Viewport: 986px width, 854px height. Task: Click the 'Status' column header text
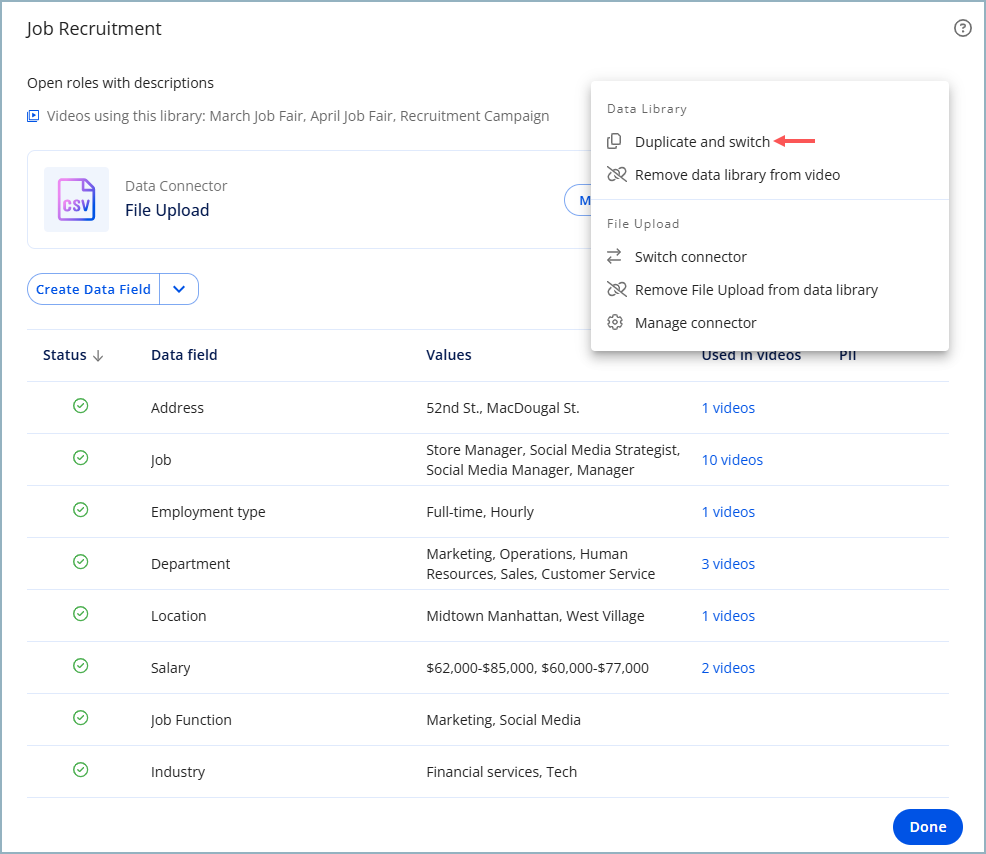[x=65, y=355]
